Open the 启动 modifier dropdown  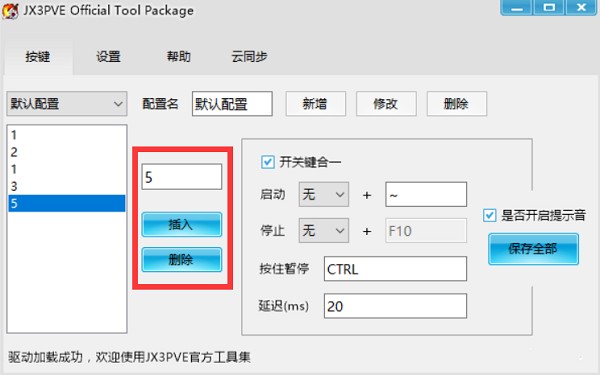[x=324, y=194]
